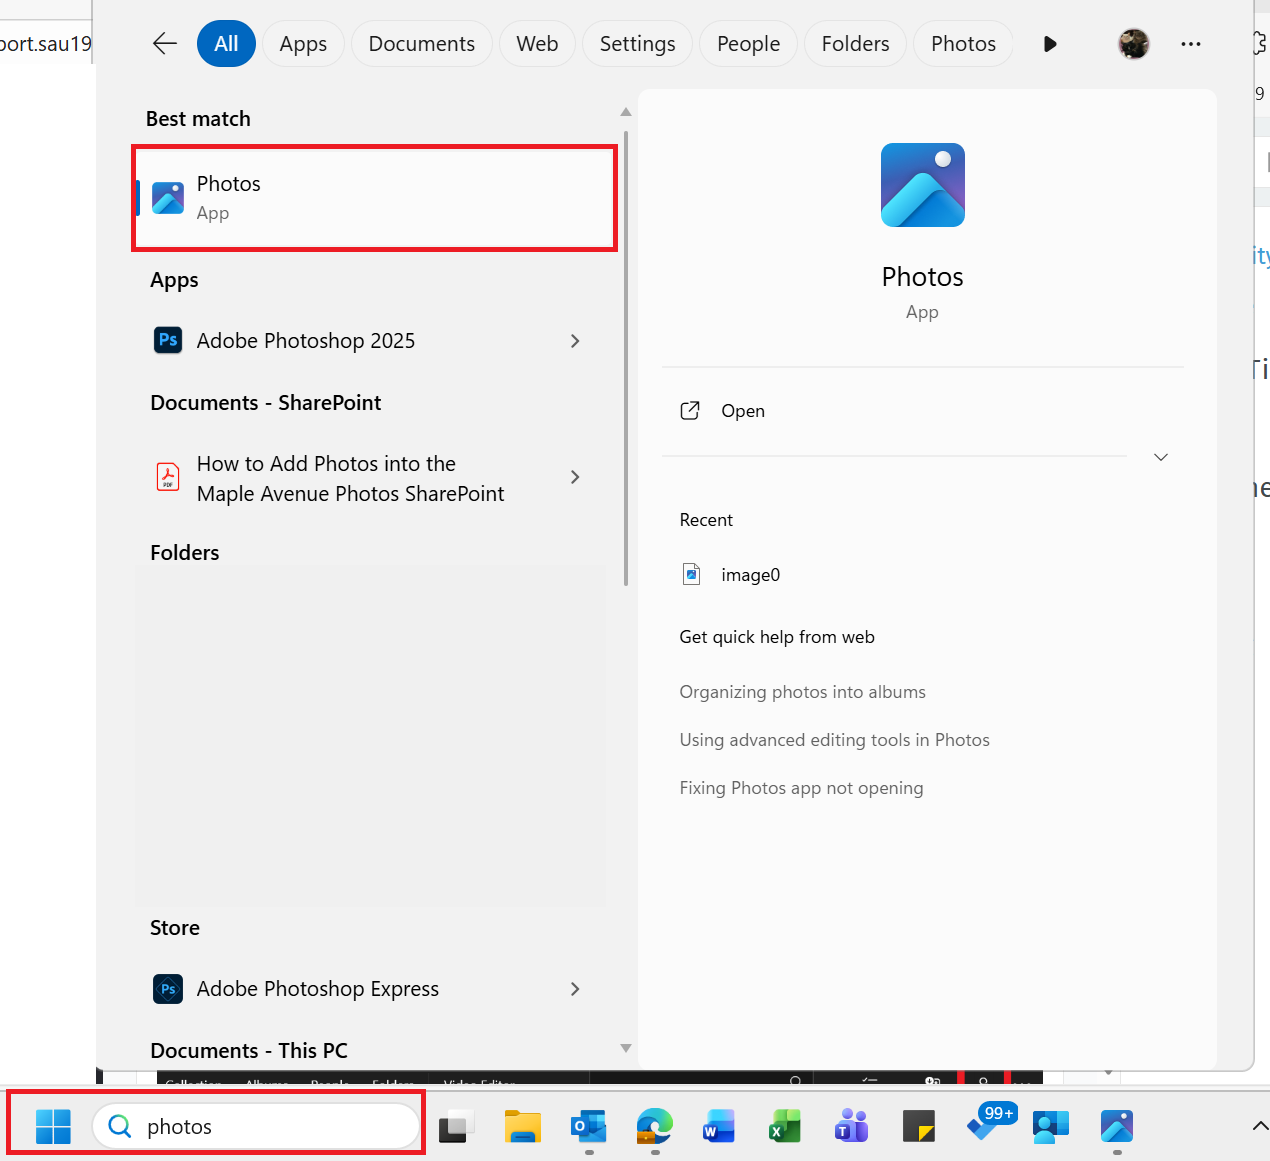The width and height of the screenshot is (1270, 1161).
Task: Open Adobe Photoshop Express store result
Action: 317,989
